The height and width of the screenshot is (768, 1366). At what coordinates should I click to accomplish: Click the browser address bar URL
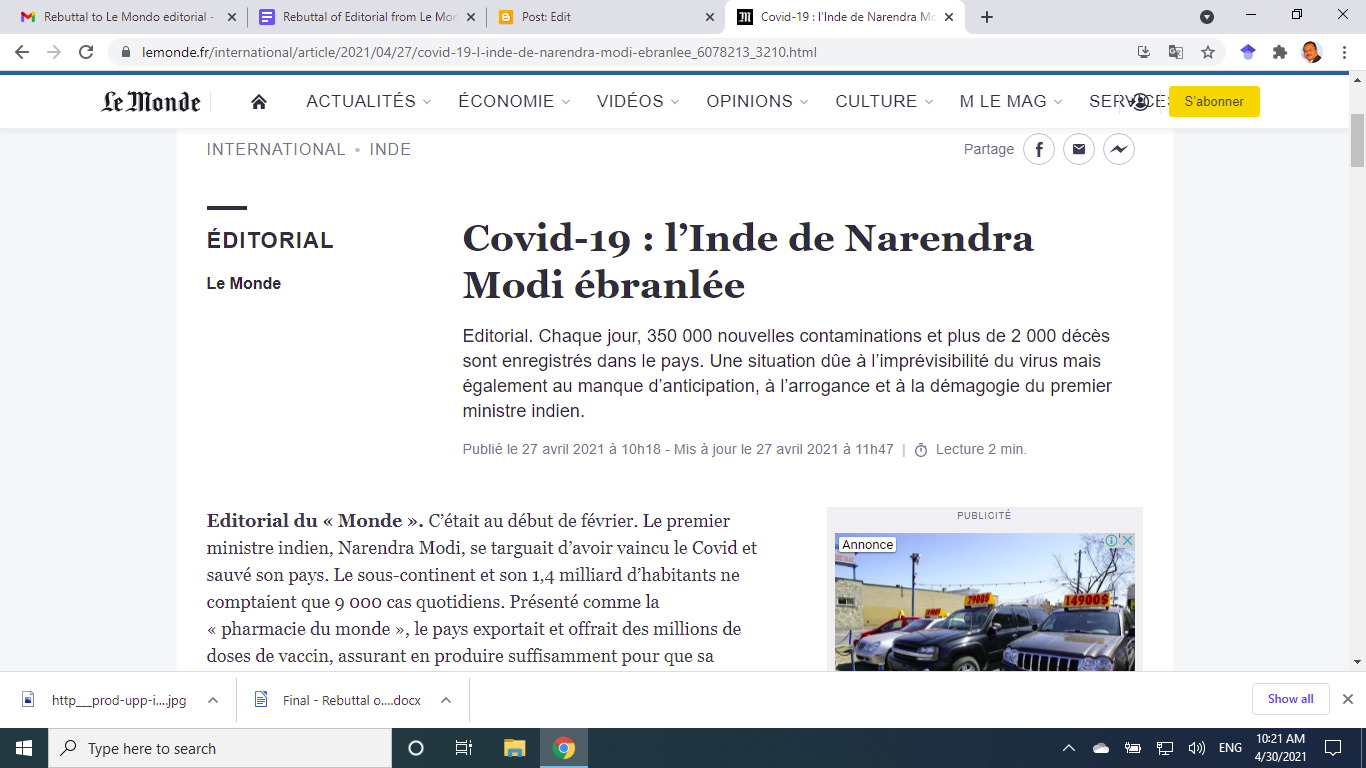click(x=480, y=52)
